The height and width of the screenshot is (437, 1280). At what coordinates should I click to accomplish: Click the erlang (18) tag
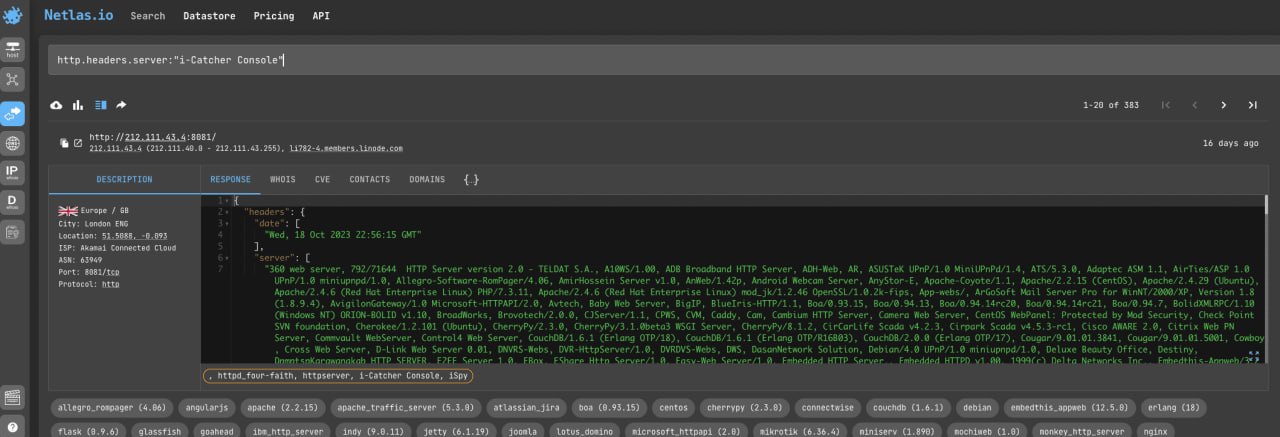coord(1174,408)
